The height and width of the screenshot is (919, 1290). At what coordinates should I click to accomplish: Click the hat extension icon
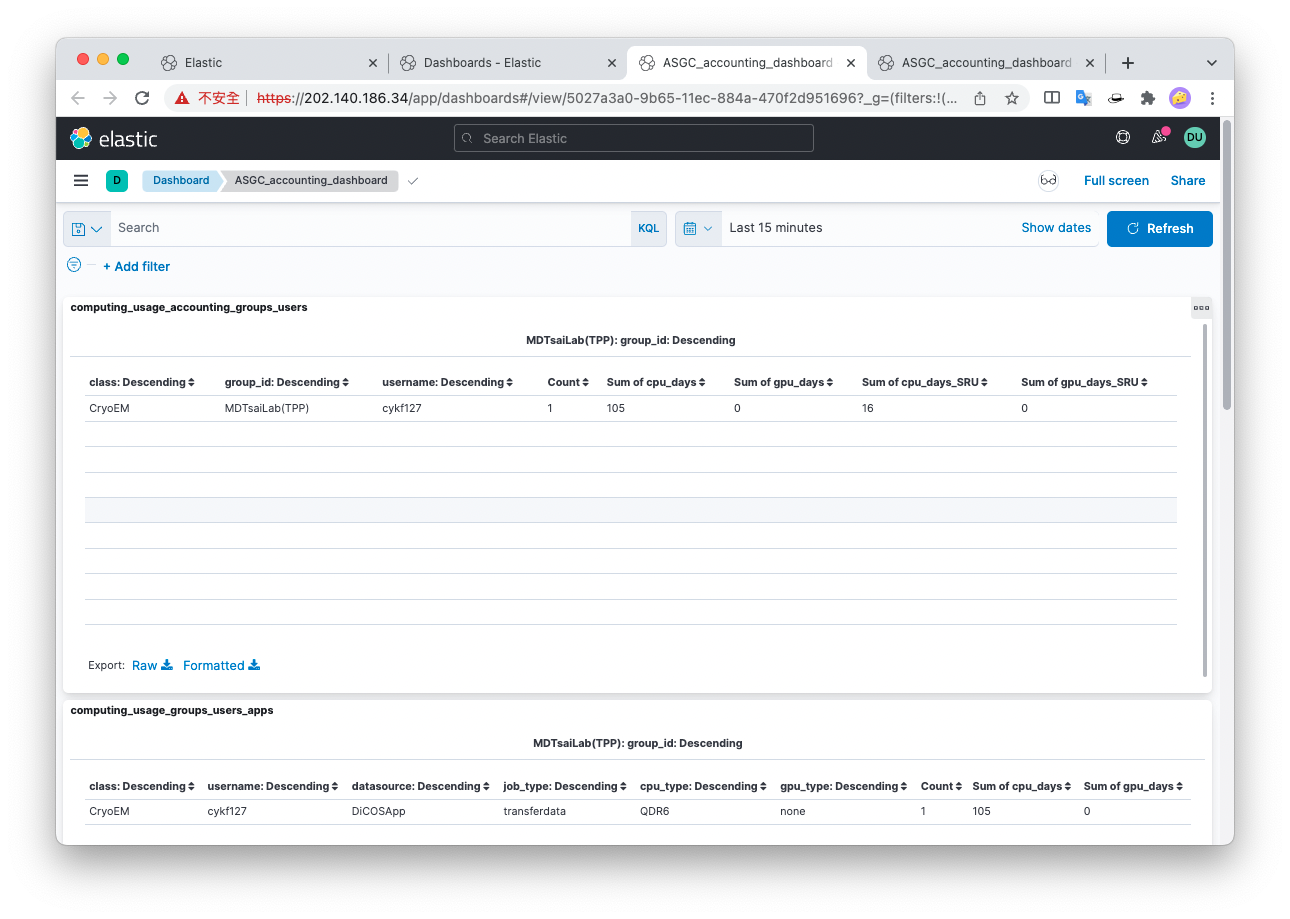1116,98
